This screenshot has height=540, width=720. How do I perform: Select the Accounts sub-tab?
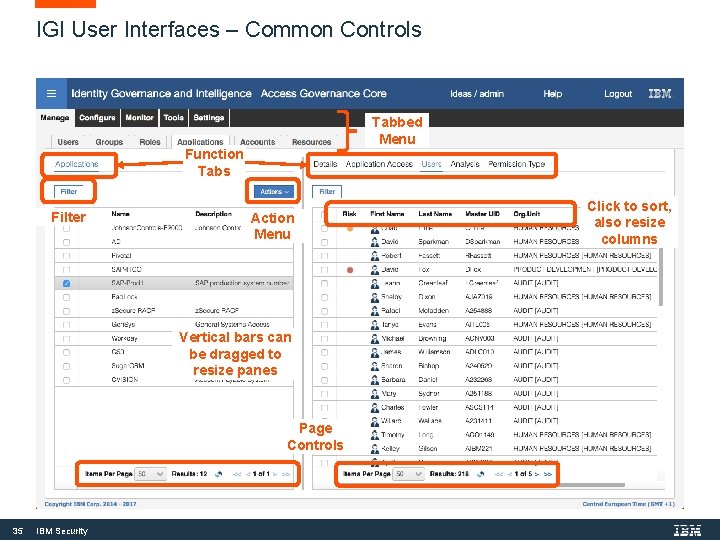tap(257, 142)
